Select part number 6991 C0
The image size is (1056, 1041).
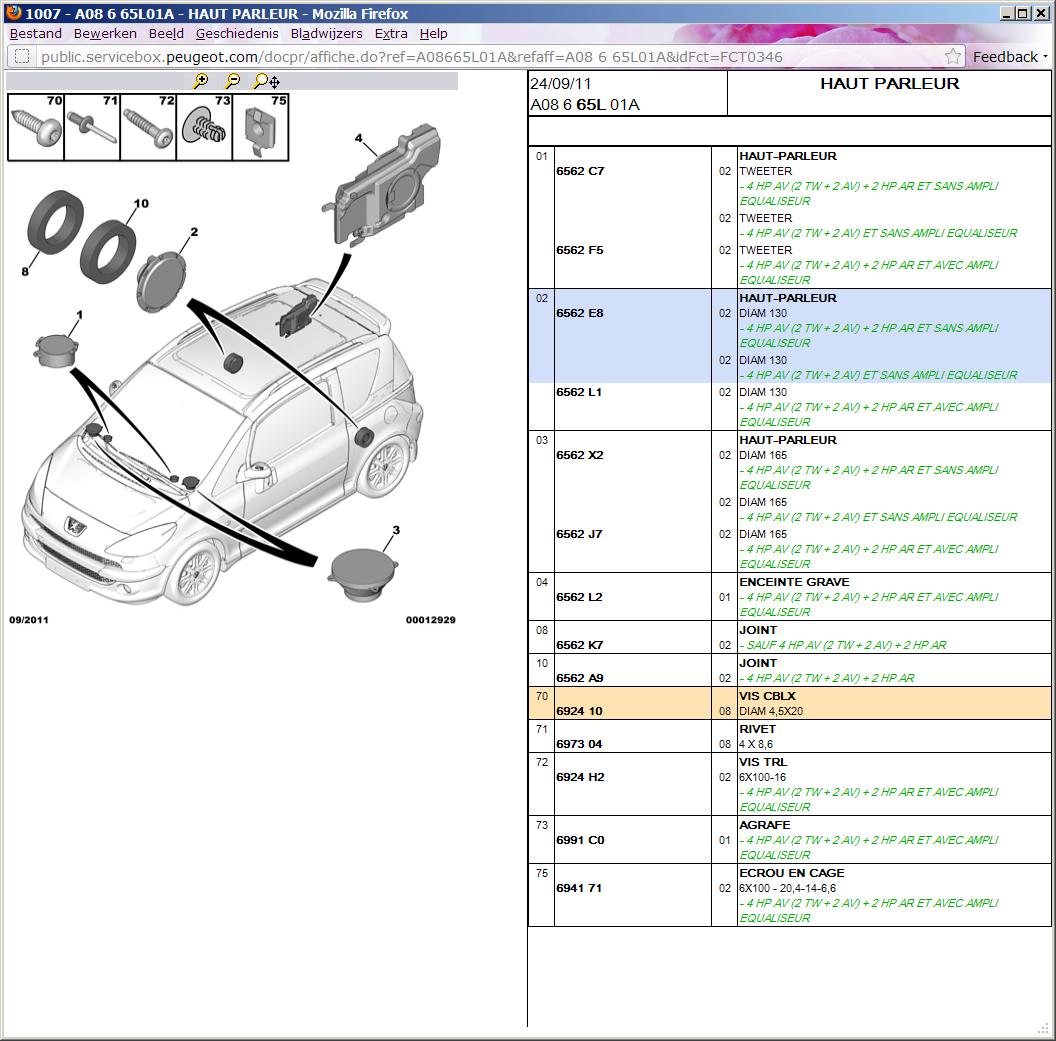pyautogui.click(x=581, y=840)
